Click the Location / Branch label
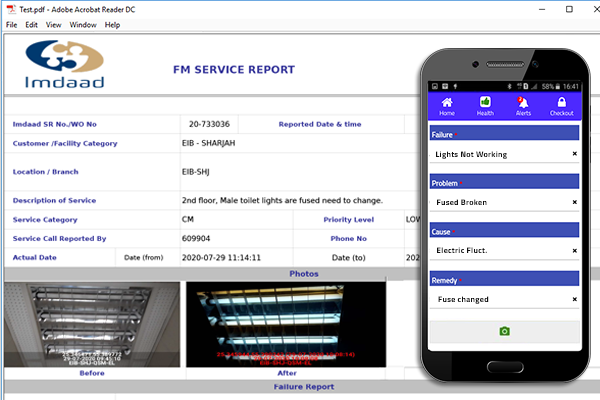This screenshot has height=400, width=600. point(46,172)
